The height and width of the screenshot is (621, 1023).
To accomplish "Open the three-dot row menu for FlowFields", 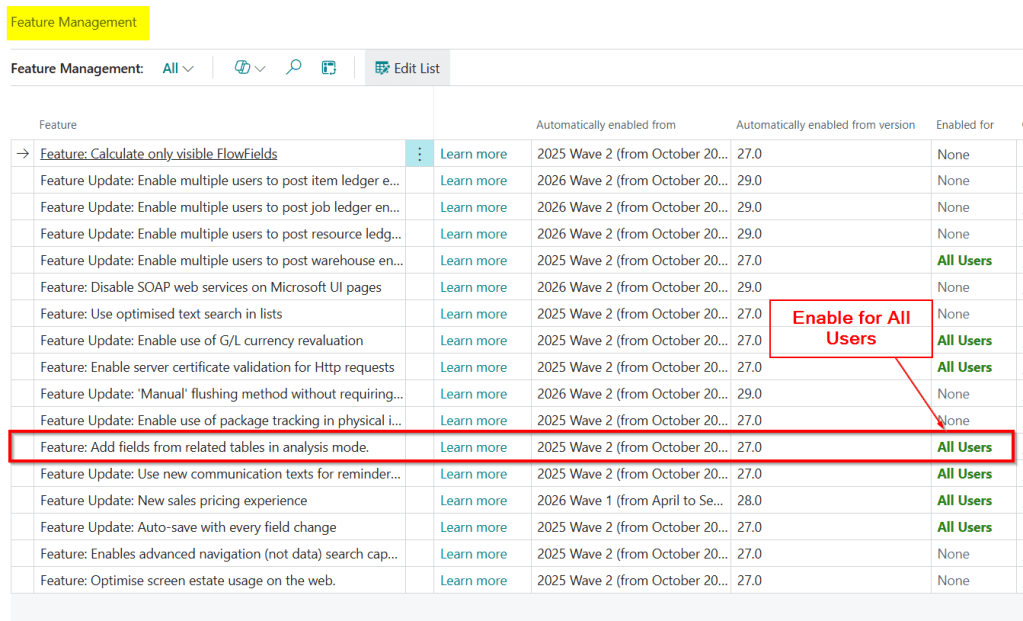I will point(419,154).
